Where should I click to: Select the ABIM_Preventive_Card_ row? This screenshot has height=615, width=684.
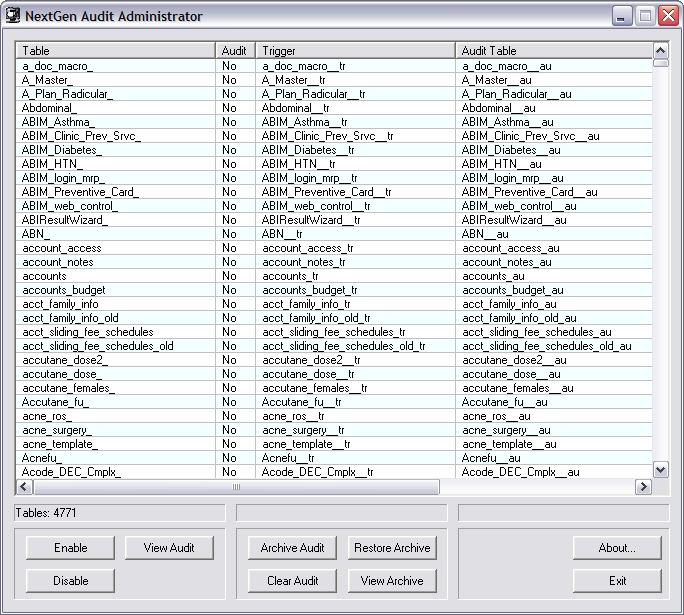tap(334, 191)
